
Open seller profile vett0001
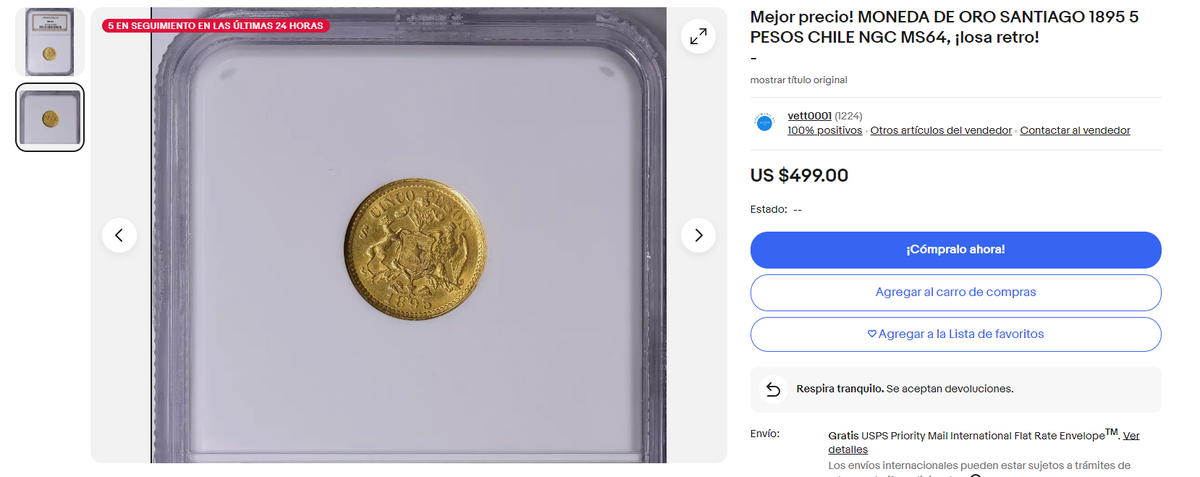click(809, 116)
